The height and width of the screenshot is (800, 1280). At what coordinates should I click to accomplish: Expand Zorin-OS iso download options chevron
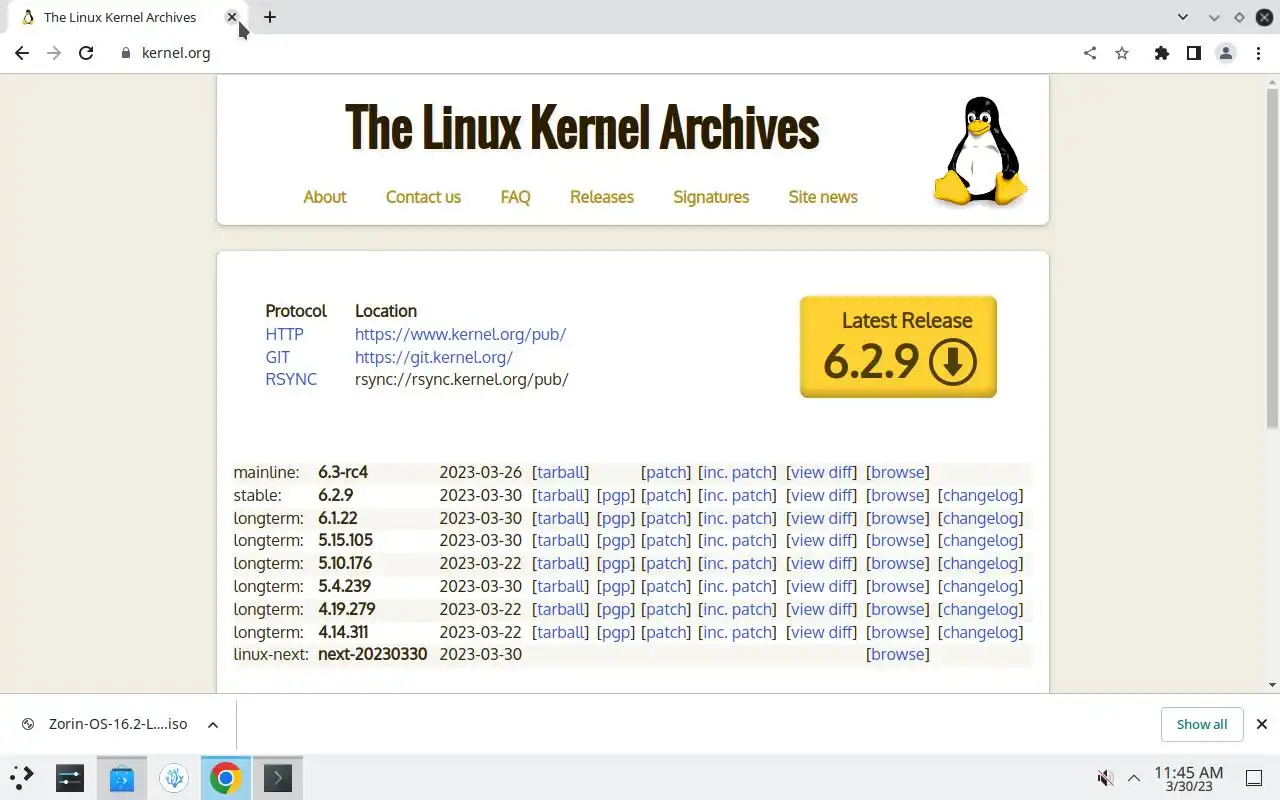click(213, 724)
